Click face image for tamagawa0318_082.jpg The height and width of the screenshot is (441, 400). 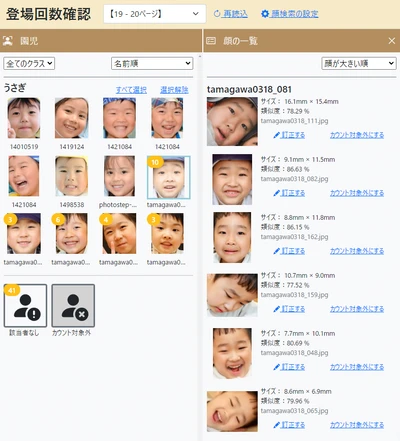click(232, 179)
